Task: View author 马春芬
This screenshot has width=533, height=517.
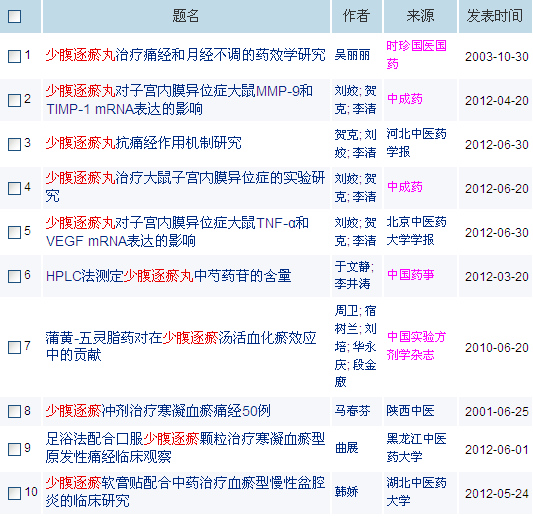Action: pyautogui.click(x=352, y=411)
